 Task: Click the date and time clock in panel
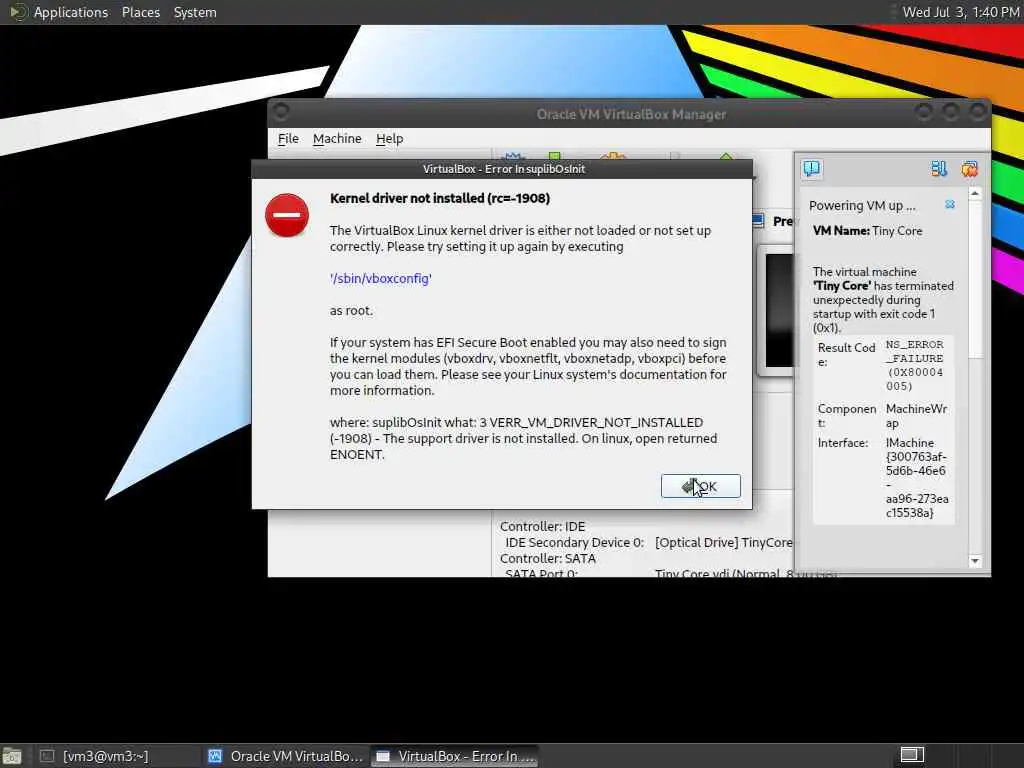[961, 12]
